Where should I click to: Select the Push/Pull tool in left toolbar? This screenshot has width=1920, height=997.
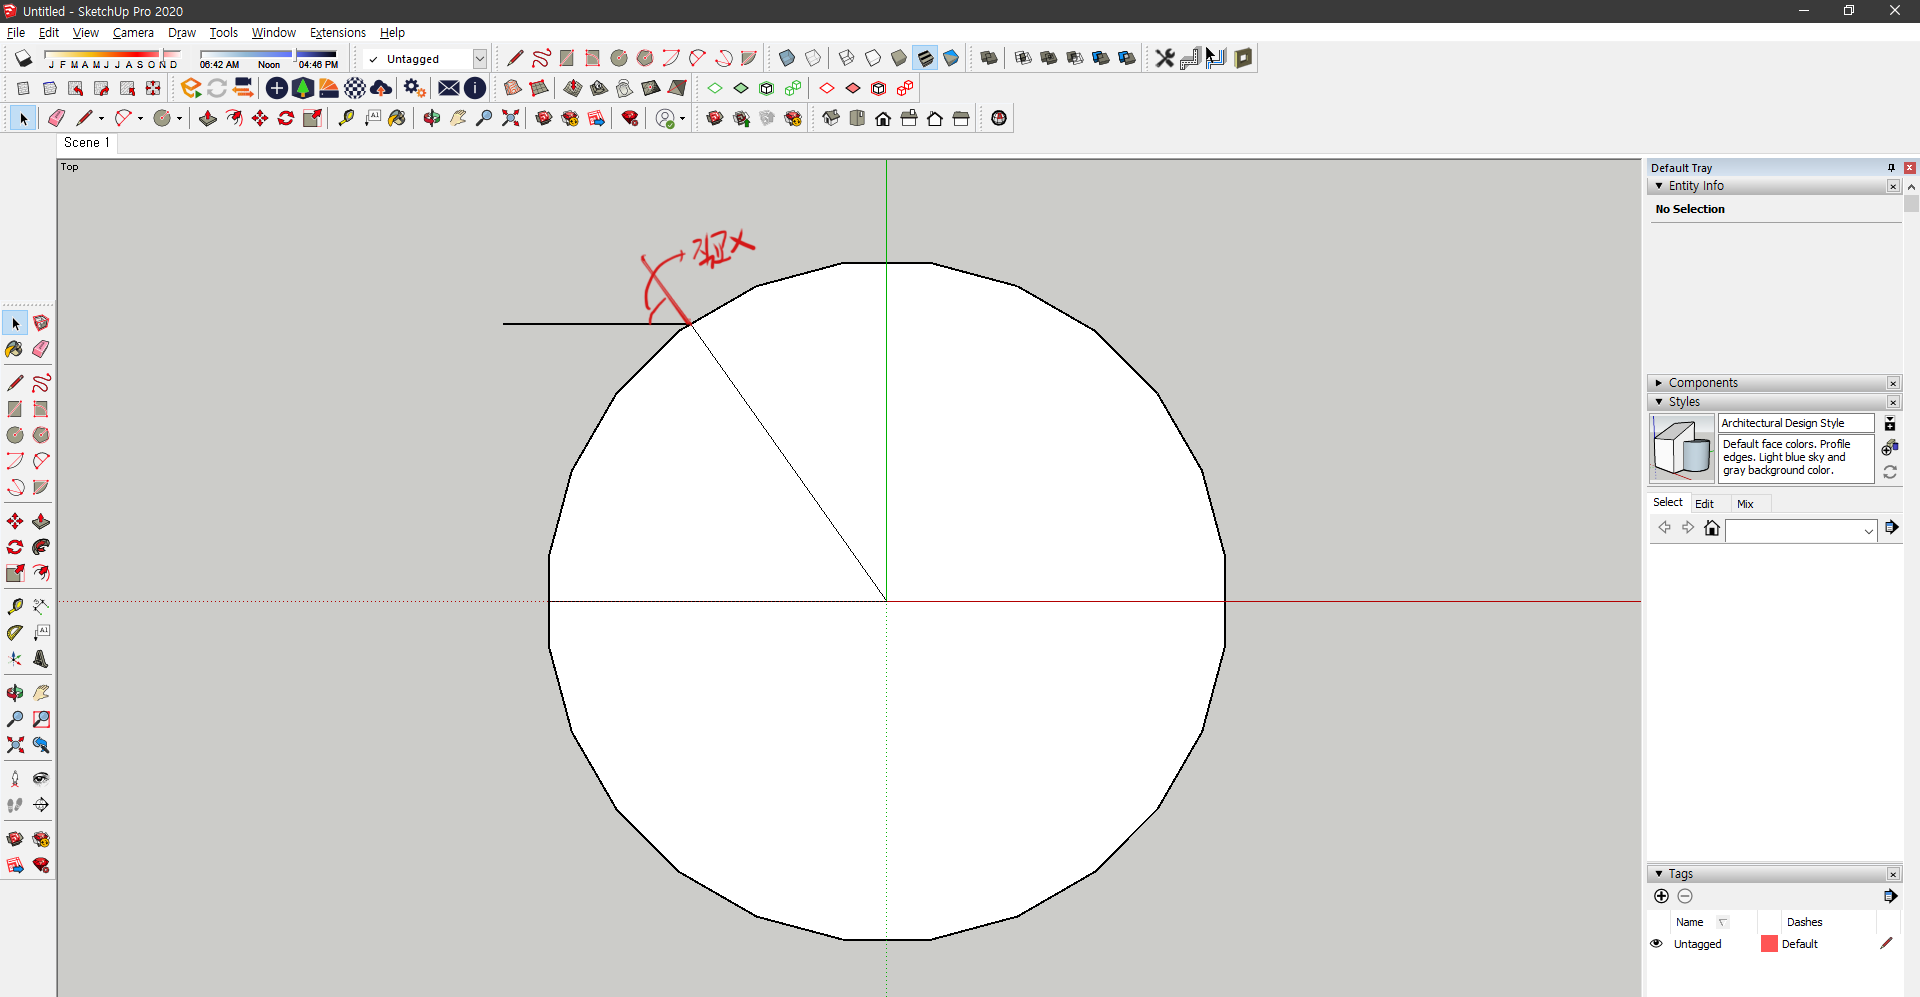tap(41, 521)
